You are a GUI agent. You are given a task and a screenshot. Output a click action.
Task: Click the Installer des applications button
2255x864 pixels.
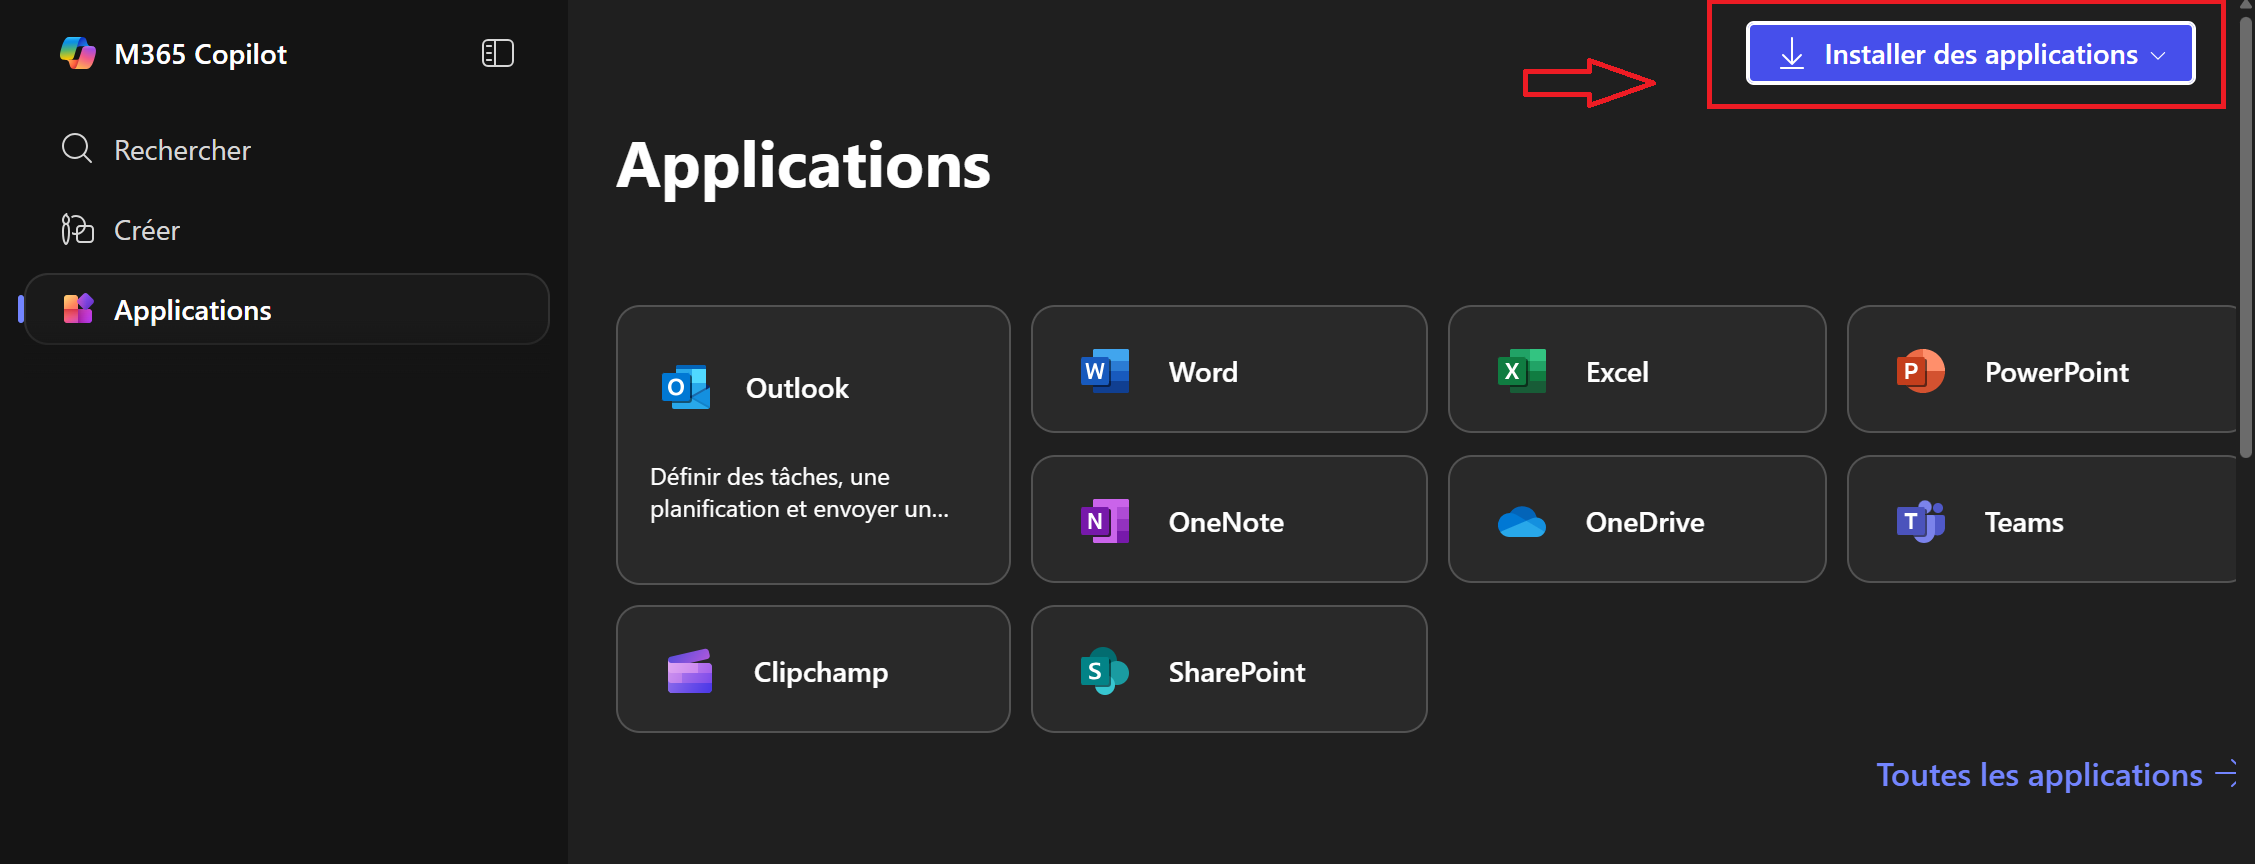point(1970,53)
